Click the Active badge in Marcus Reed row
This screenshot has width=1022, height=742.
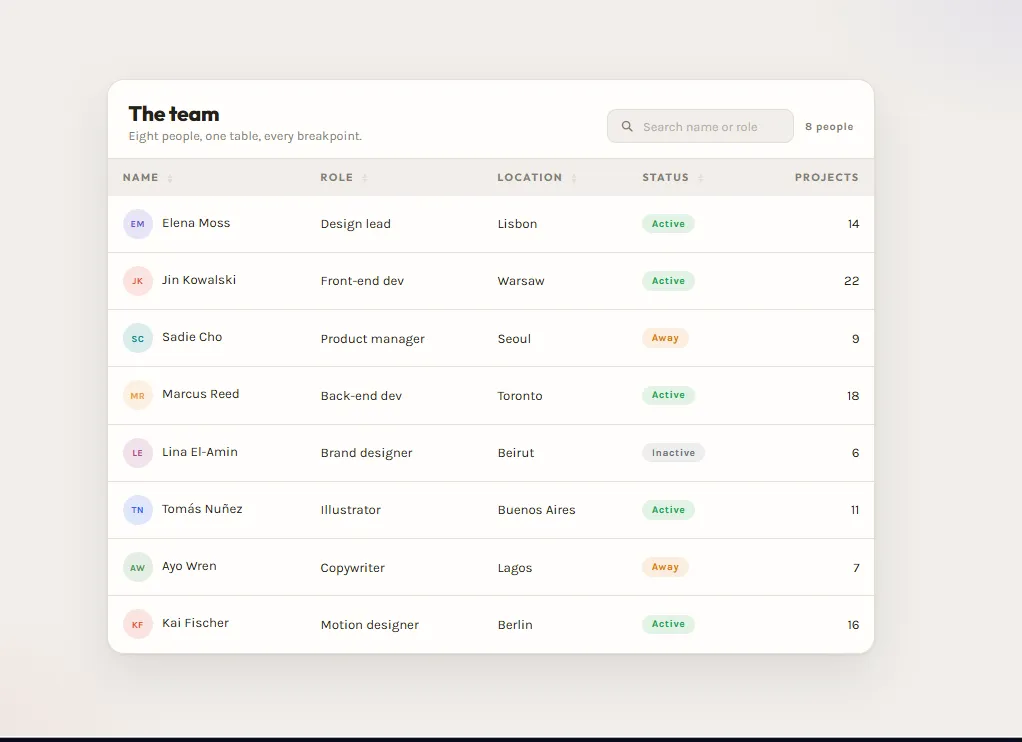pyautogui.click(x=668, y=395)
